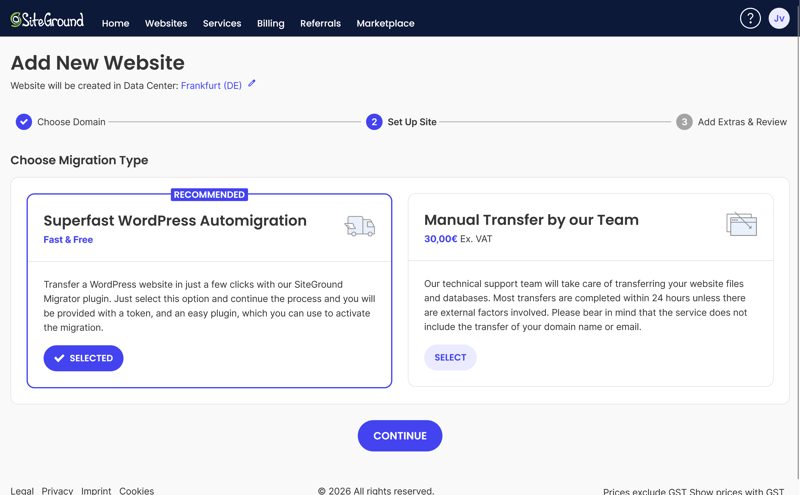The image size is (800, 495).
Task: Click the CONTINUE button
Action: click(x=400, y=436)
